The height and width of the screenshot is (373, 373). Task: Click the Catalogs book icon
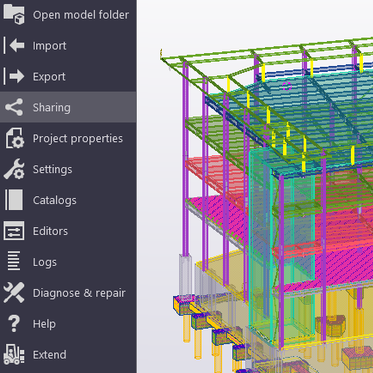pyautogui.click(x=14, y=200)
